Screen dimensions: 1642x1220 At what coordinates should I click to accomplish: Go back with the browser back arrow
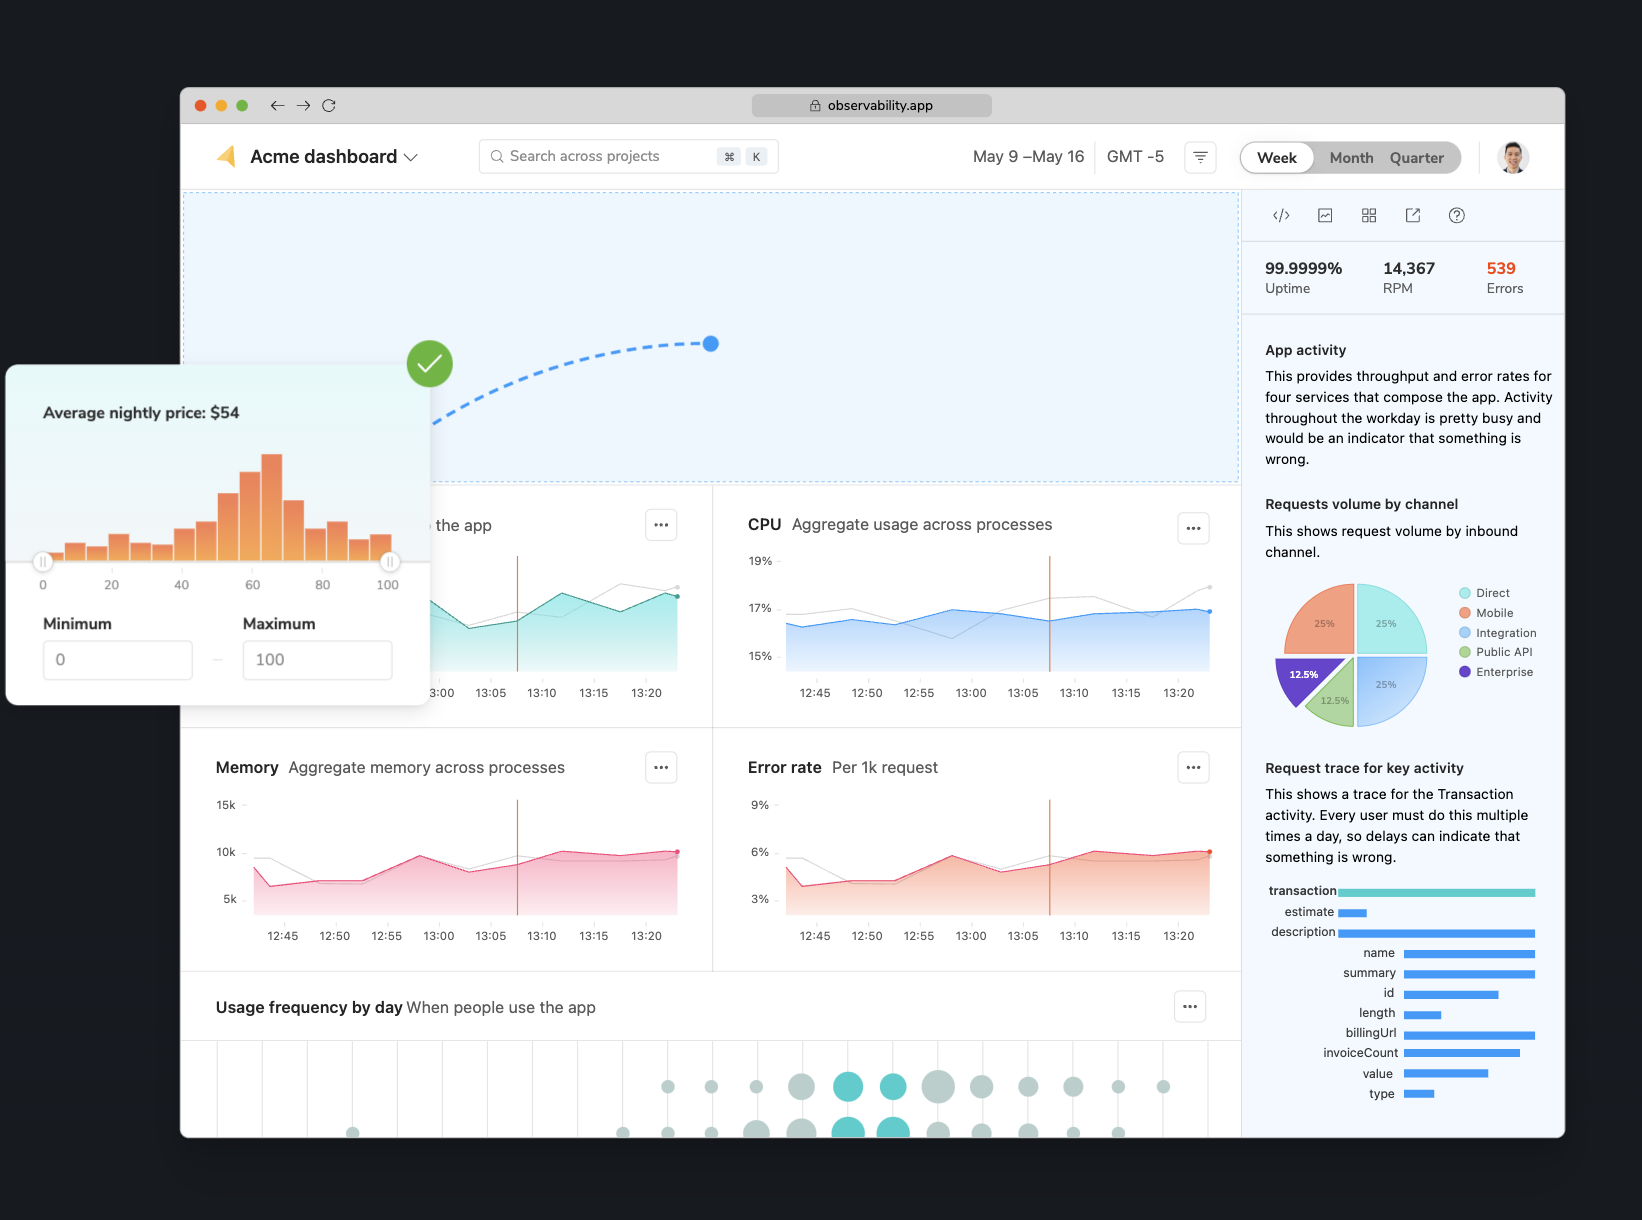pos(277,105)
